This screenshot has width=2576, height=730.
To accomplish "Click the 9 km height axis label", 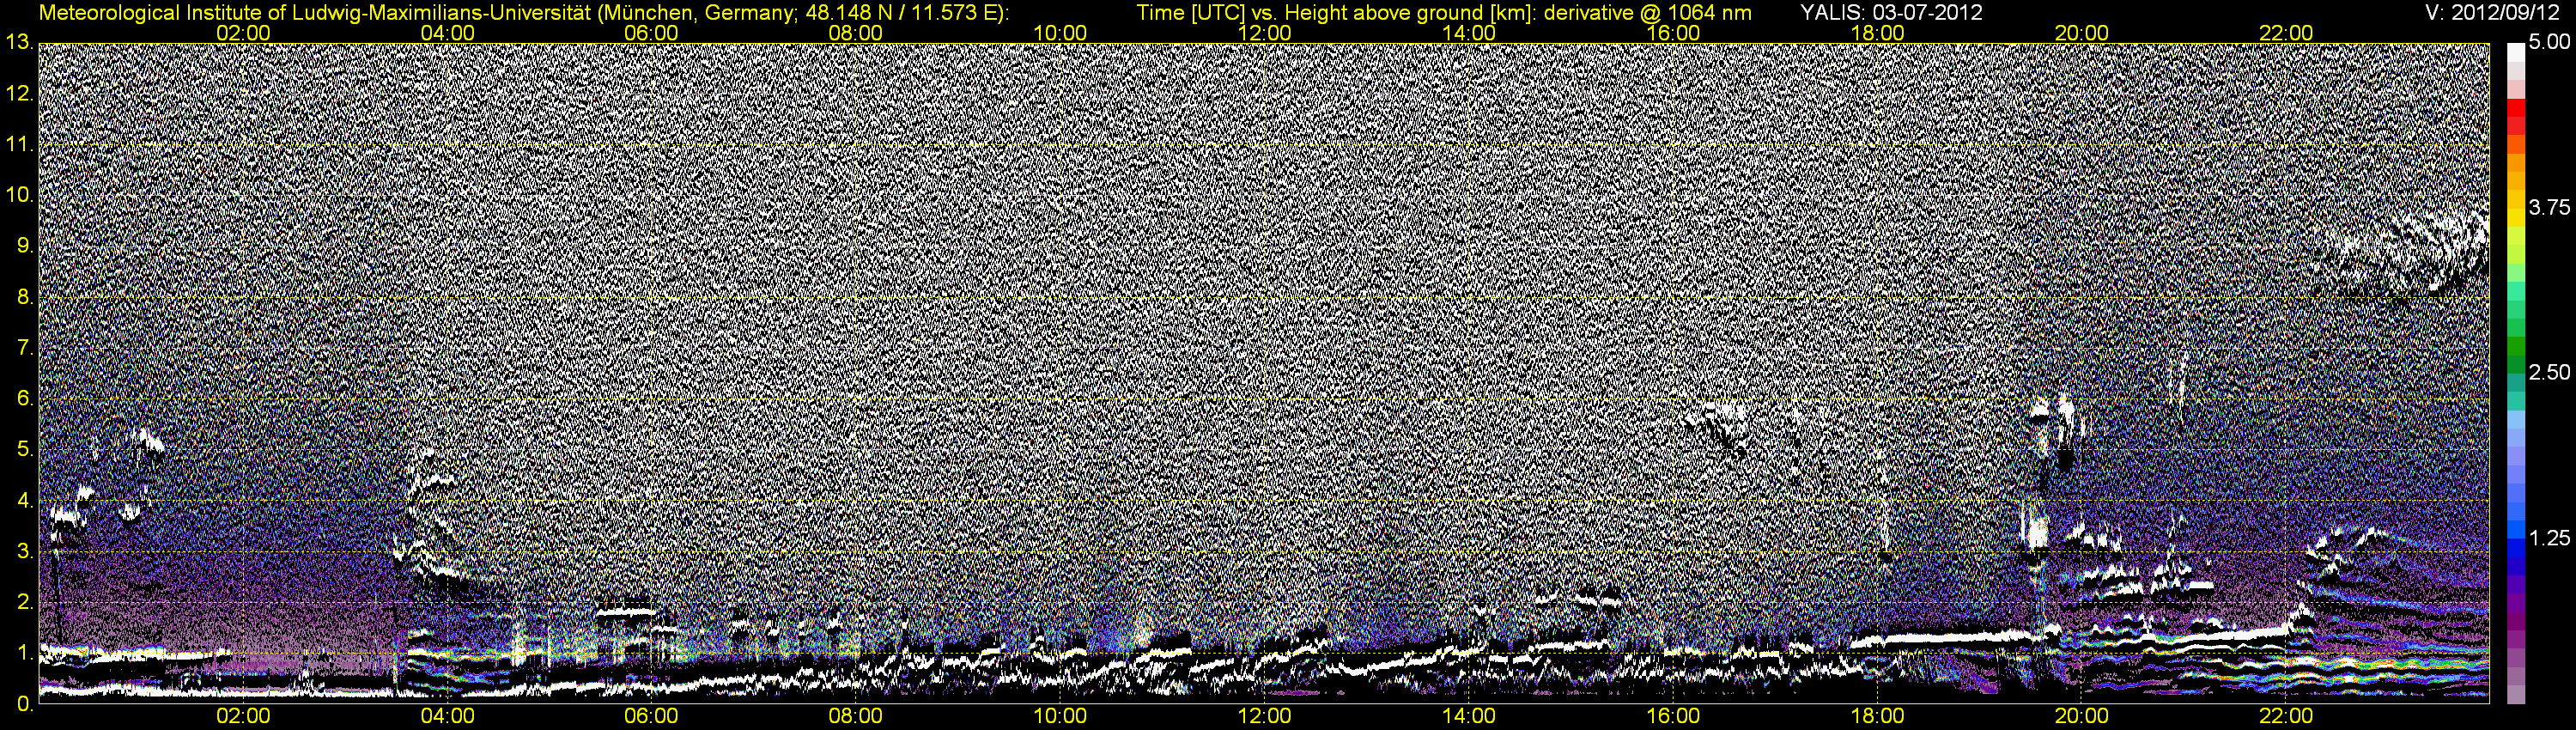I will pyautogui.click(x=24, y=246).
